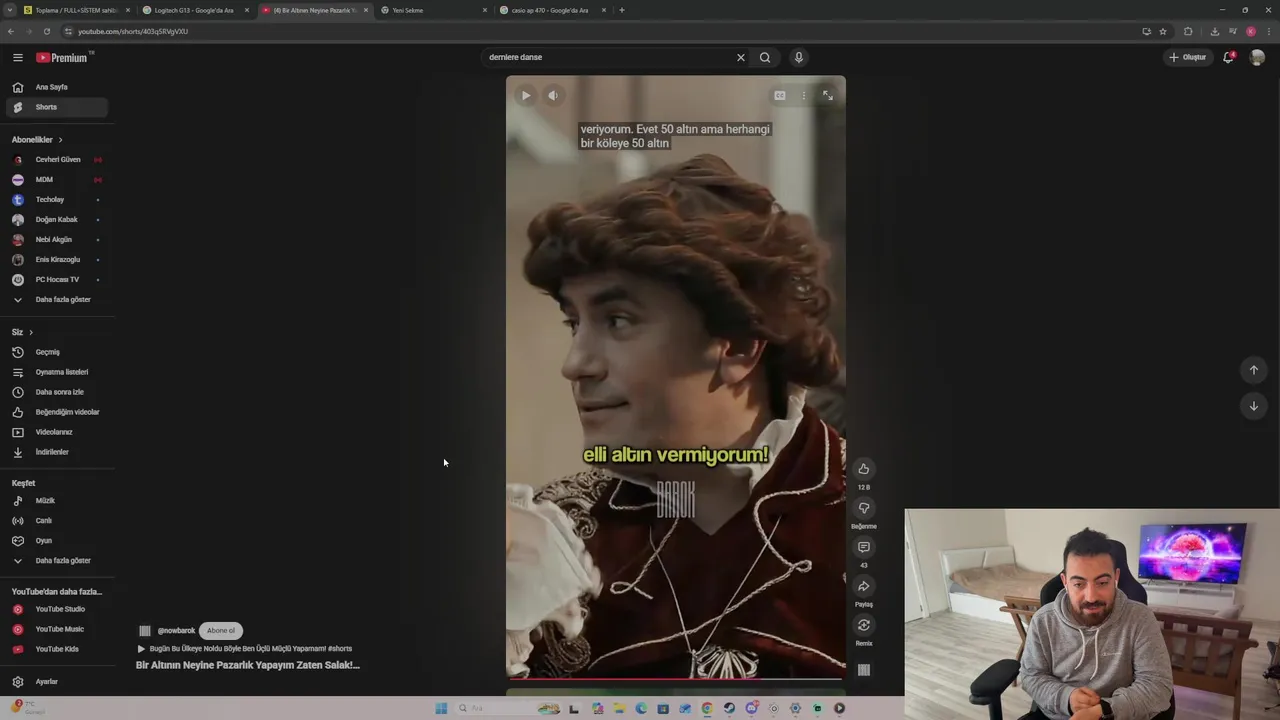This screenshot has height=720, width=1280.
Task: Click the YouTube Premium logo
Action: pos(64,58)
